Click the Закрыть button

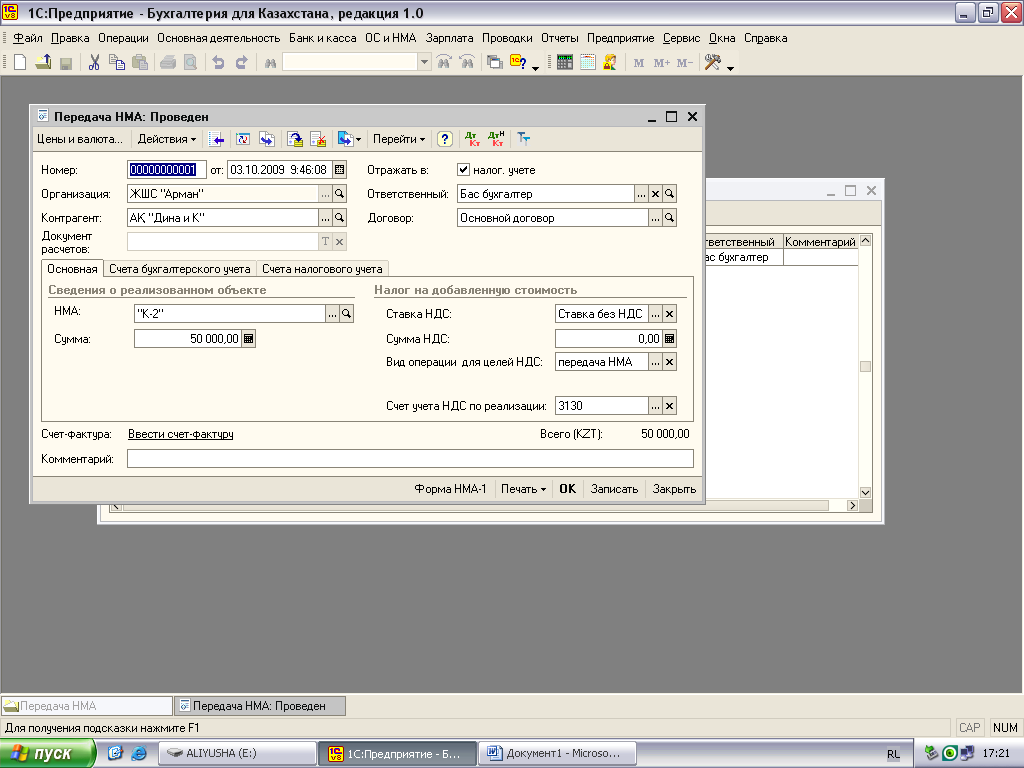(674, 489)
